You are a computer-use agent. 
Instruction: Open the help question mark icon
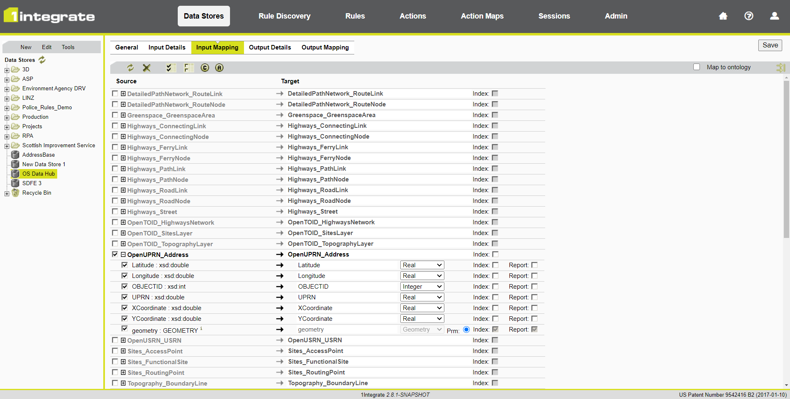tap(749, 16)
